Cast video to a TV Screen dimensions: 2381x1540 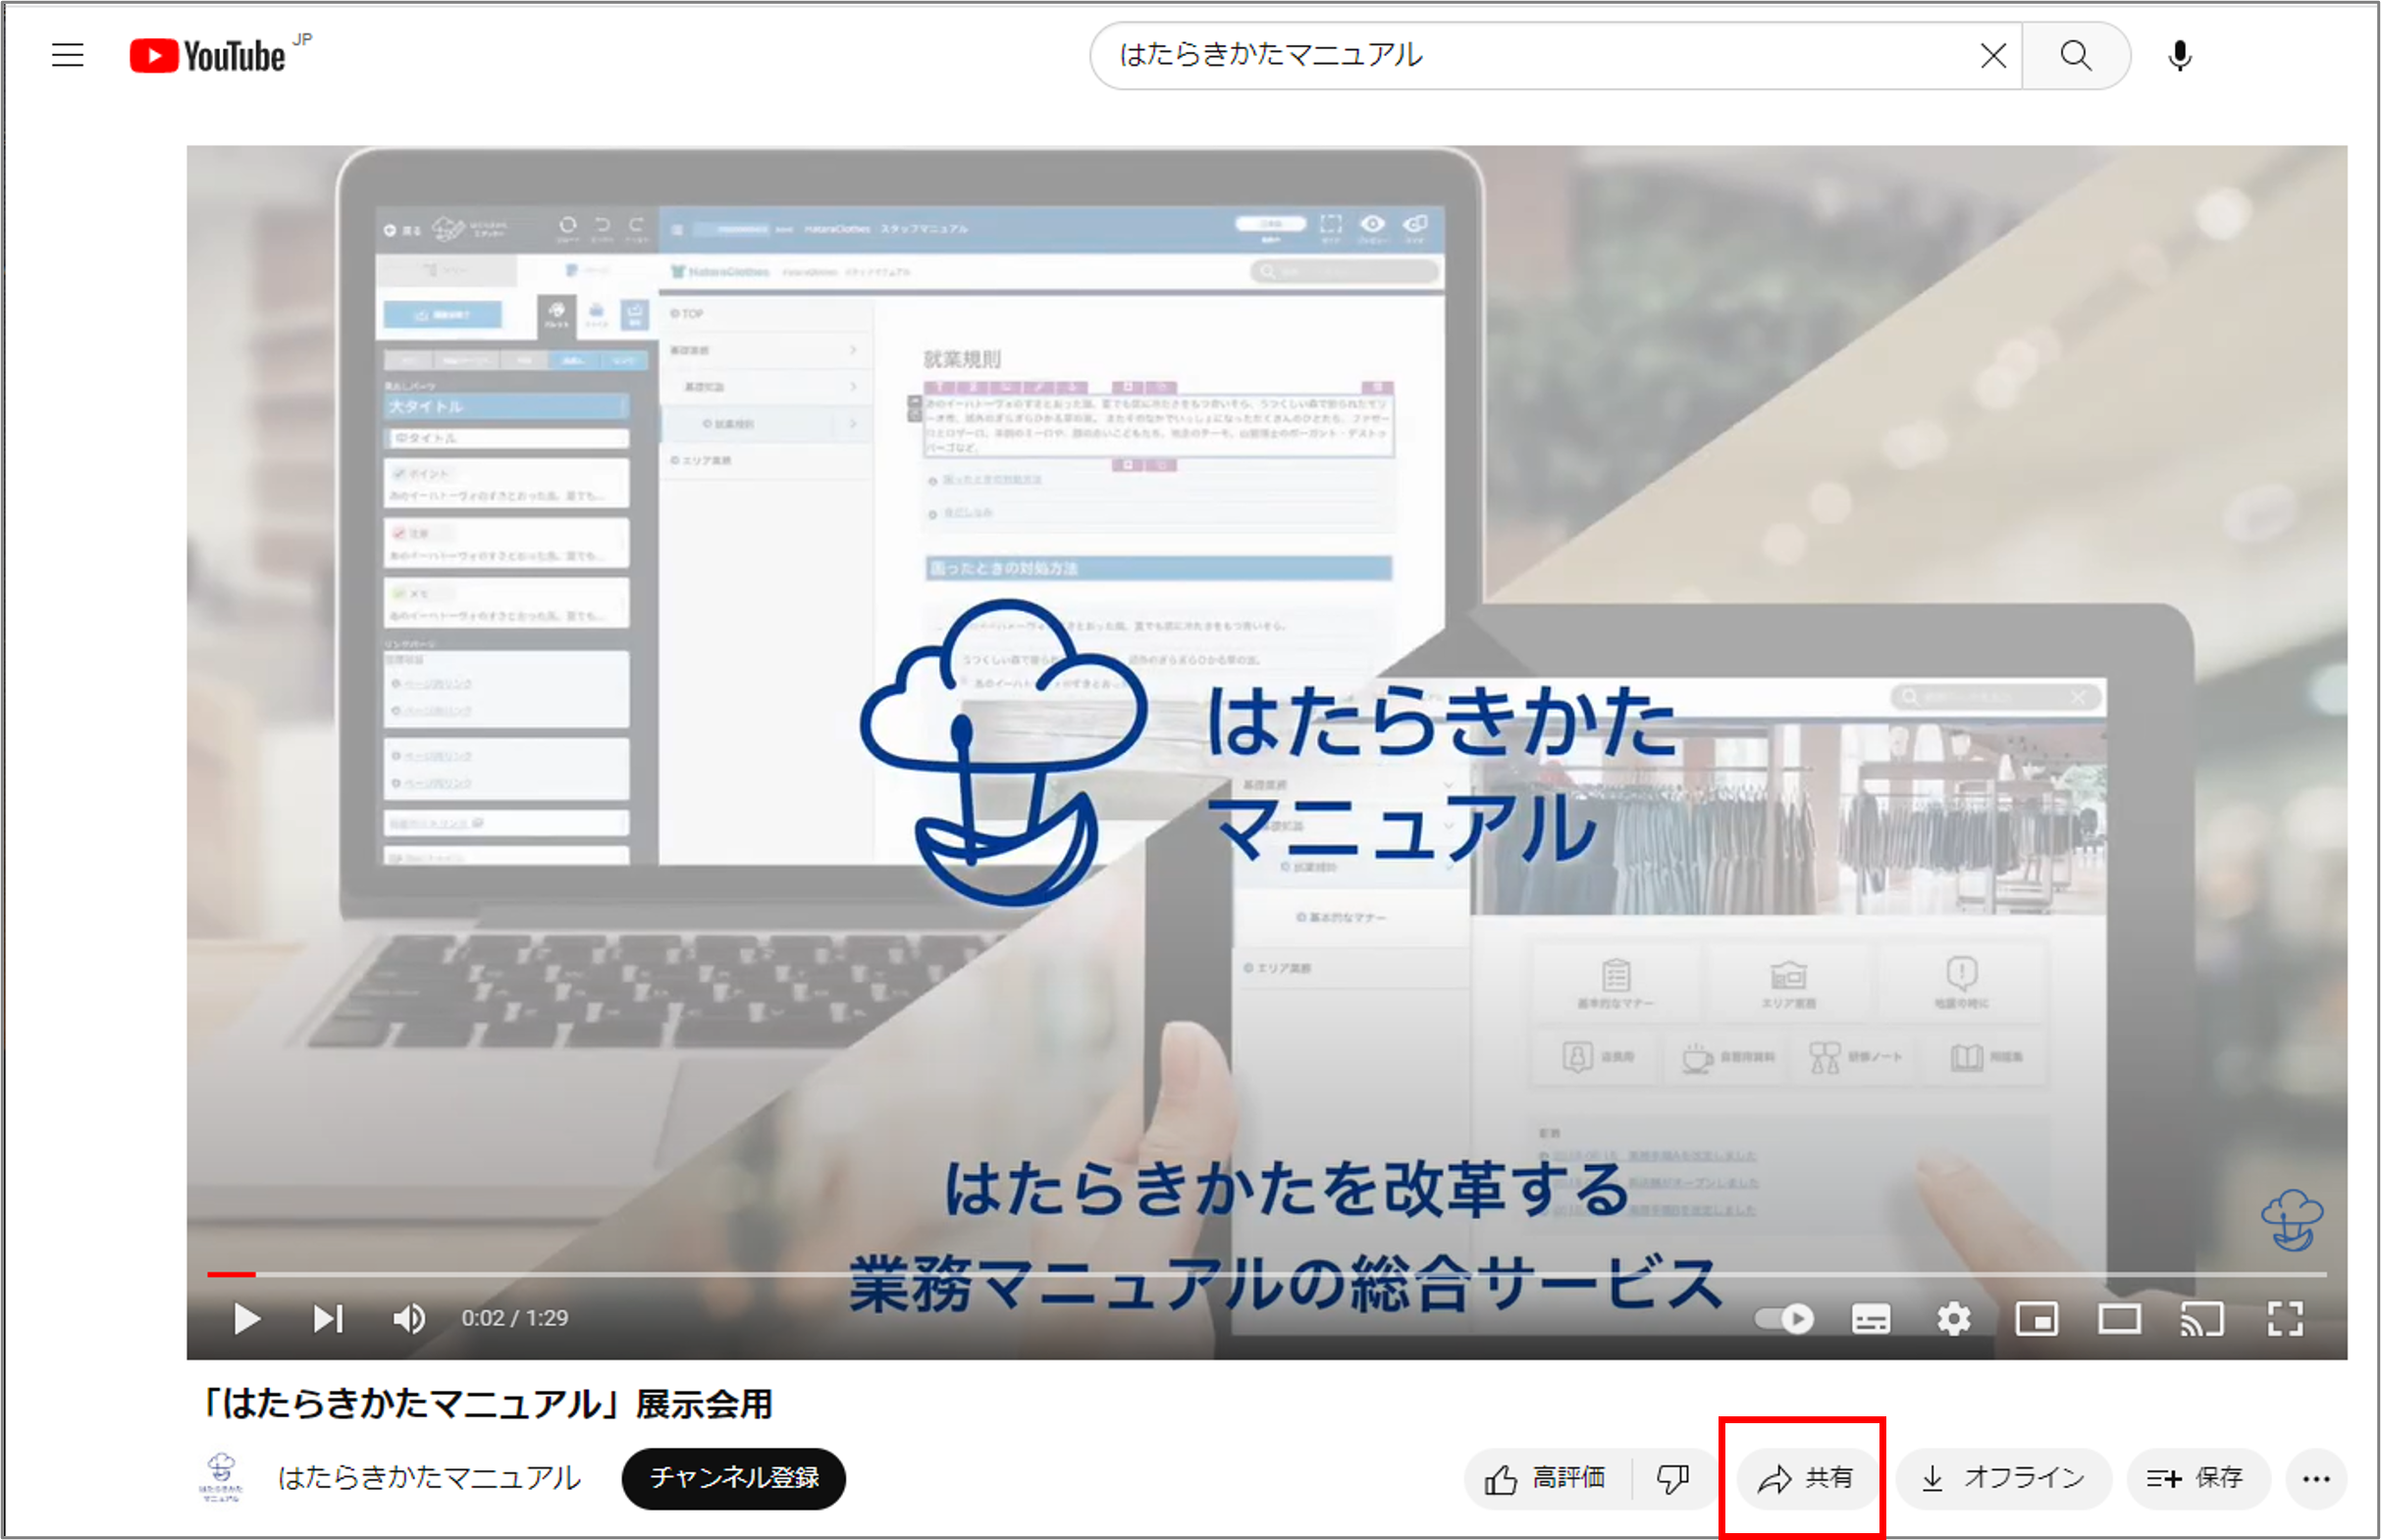pos(2202,1319)
